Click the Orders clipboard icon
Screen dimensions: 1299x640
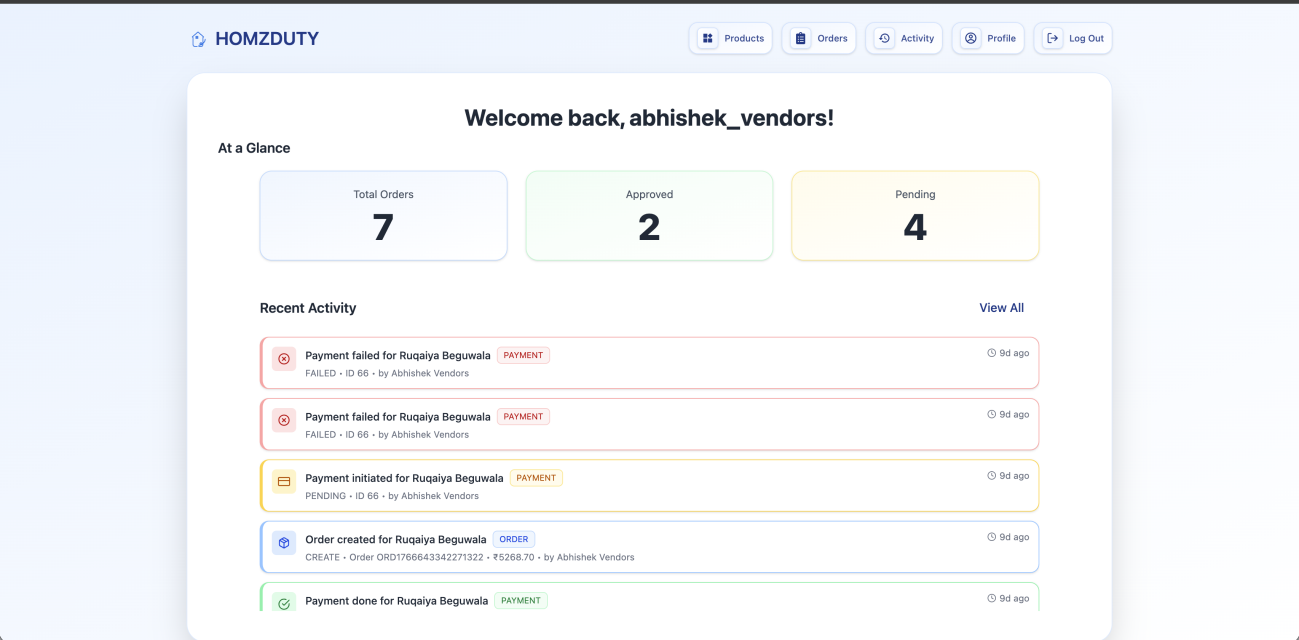pyautogui.click(x=800, y=38)
